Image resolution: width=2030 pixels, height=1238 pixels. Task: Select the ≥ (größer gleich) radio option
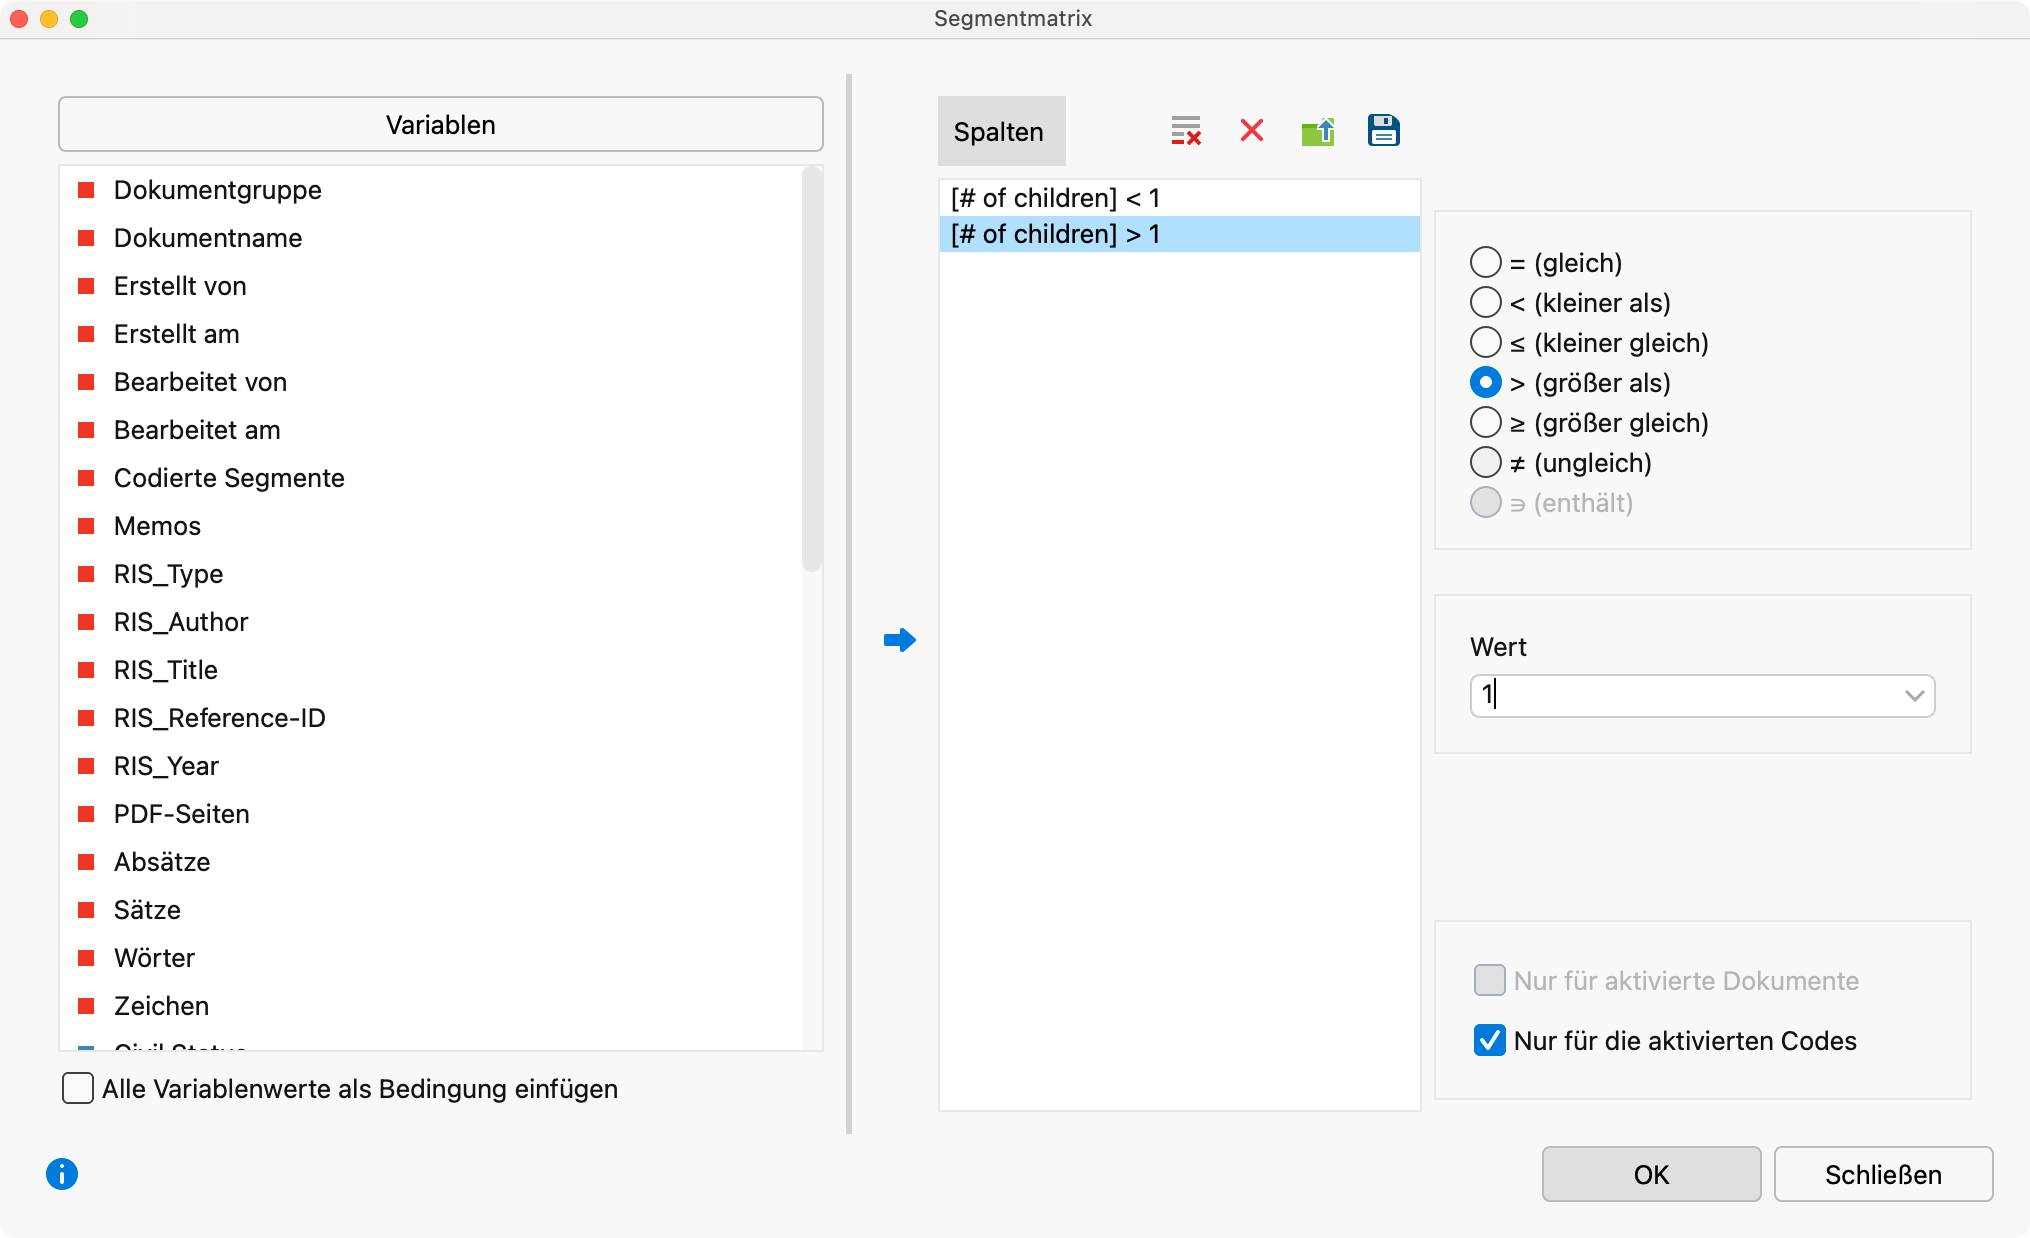tap(1486, 423)
